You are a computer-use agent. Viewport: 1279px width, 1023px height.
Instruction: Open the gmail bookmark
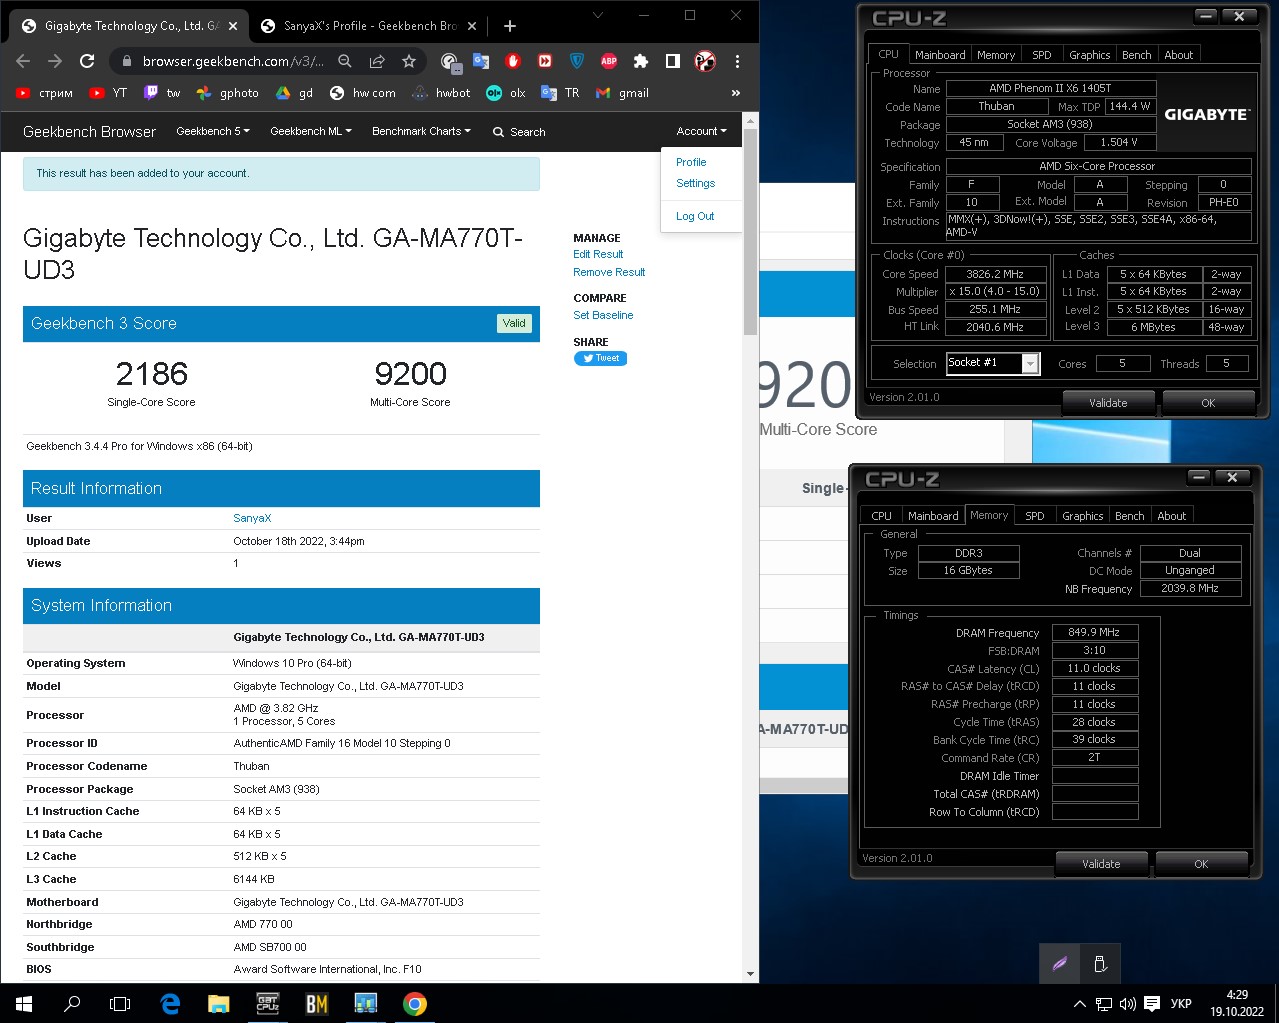(x=622, y=93)
